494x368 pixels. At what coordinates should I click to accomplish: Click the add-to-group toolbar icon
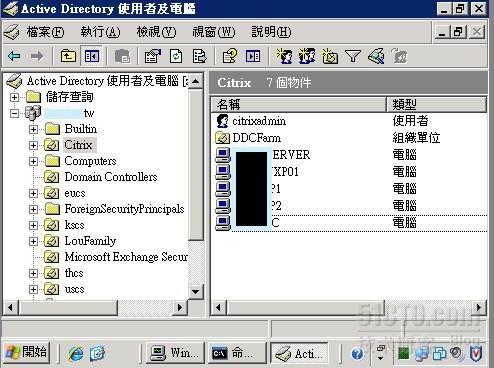tap(399, 56)
